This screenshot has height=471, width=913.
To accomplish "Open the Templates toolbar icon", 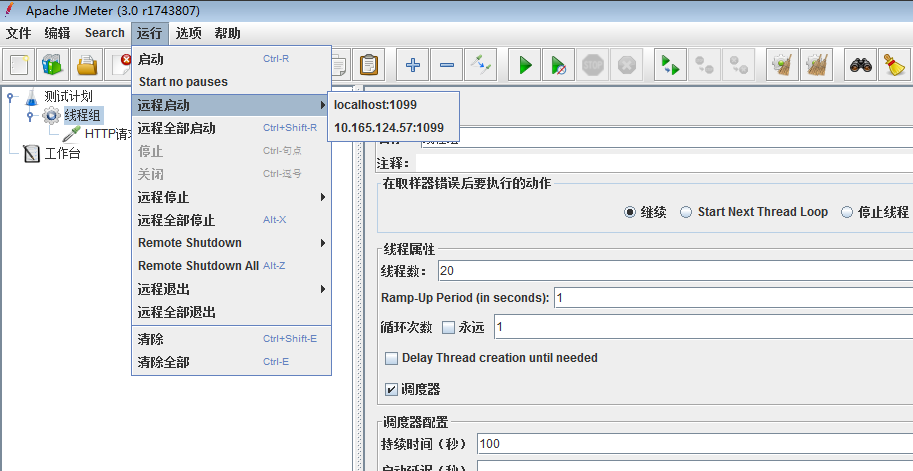I will 52,65.
